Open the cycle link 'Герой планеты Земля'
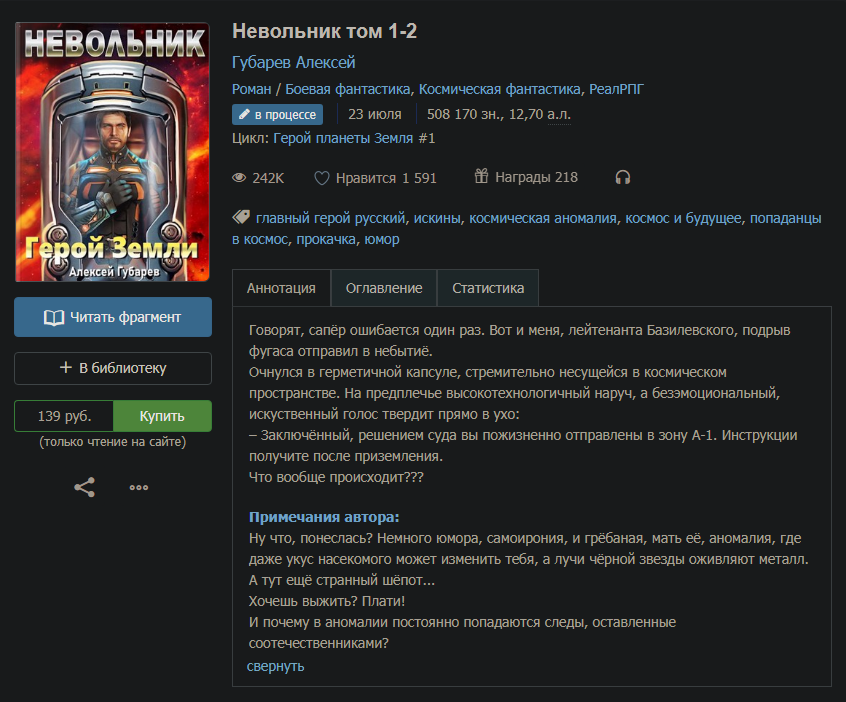This screenshot has width=846, height=702. pyautogui.click(x=343, y=138)
